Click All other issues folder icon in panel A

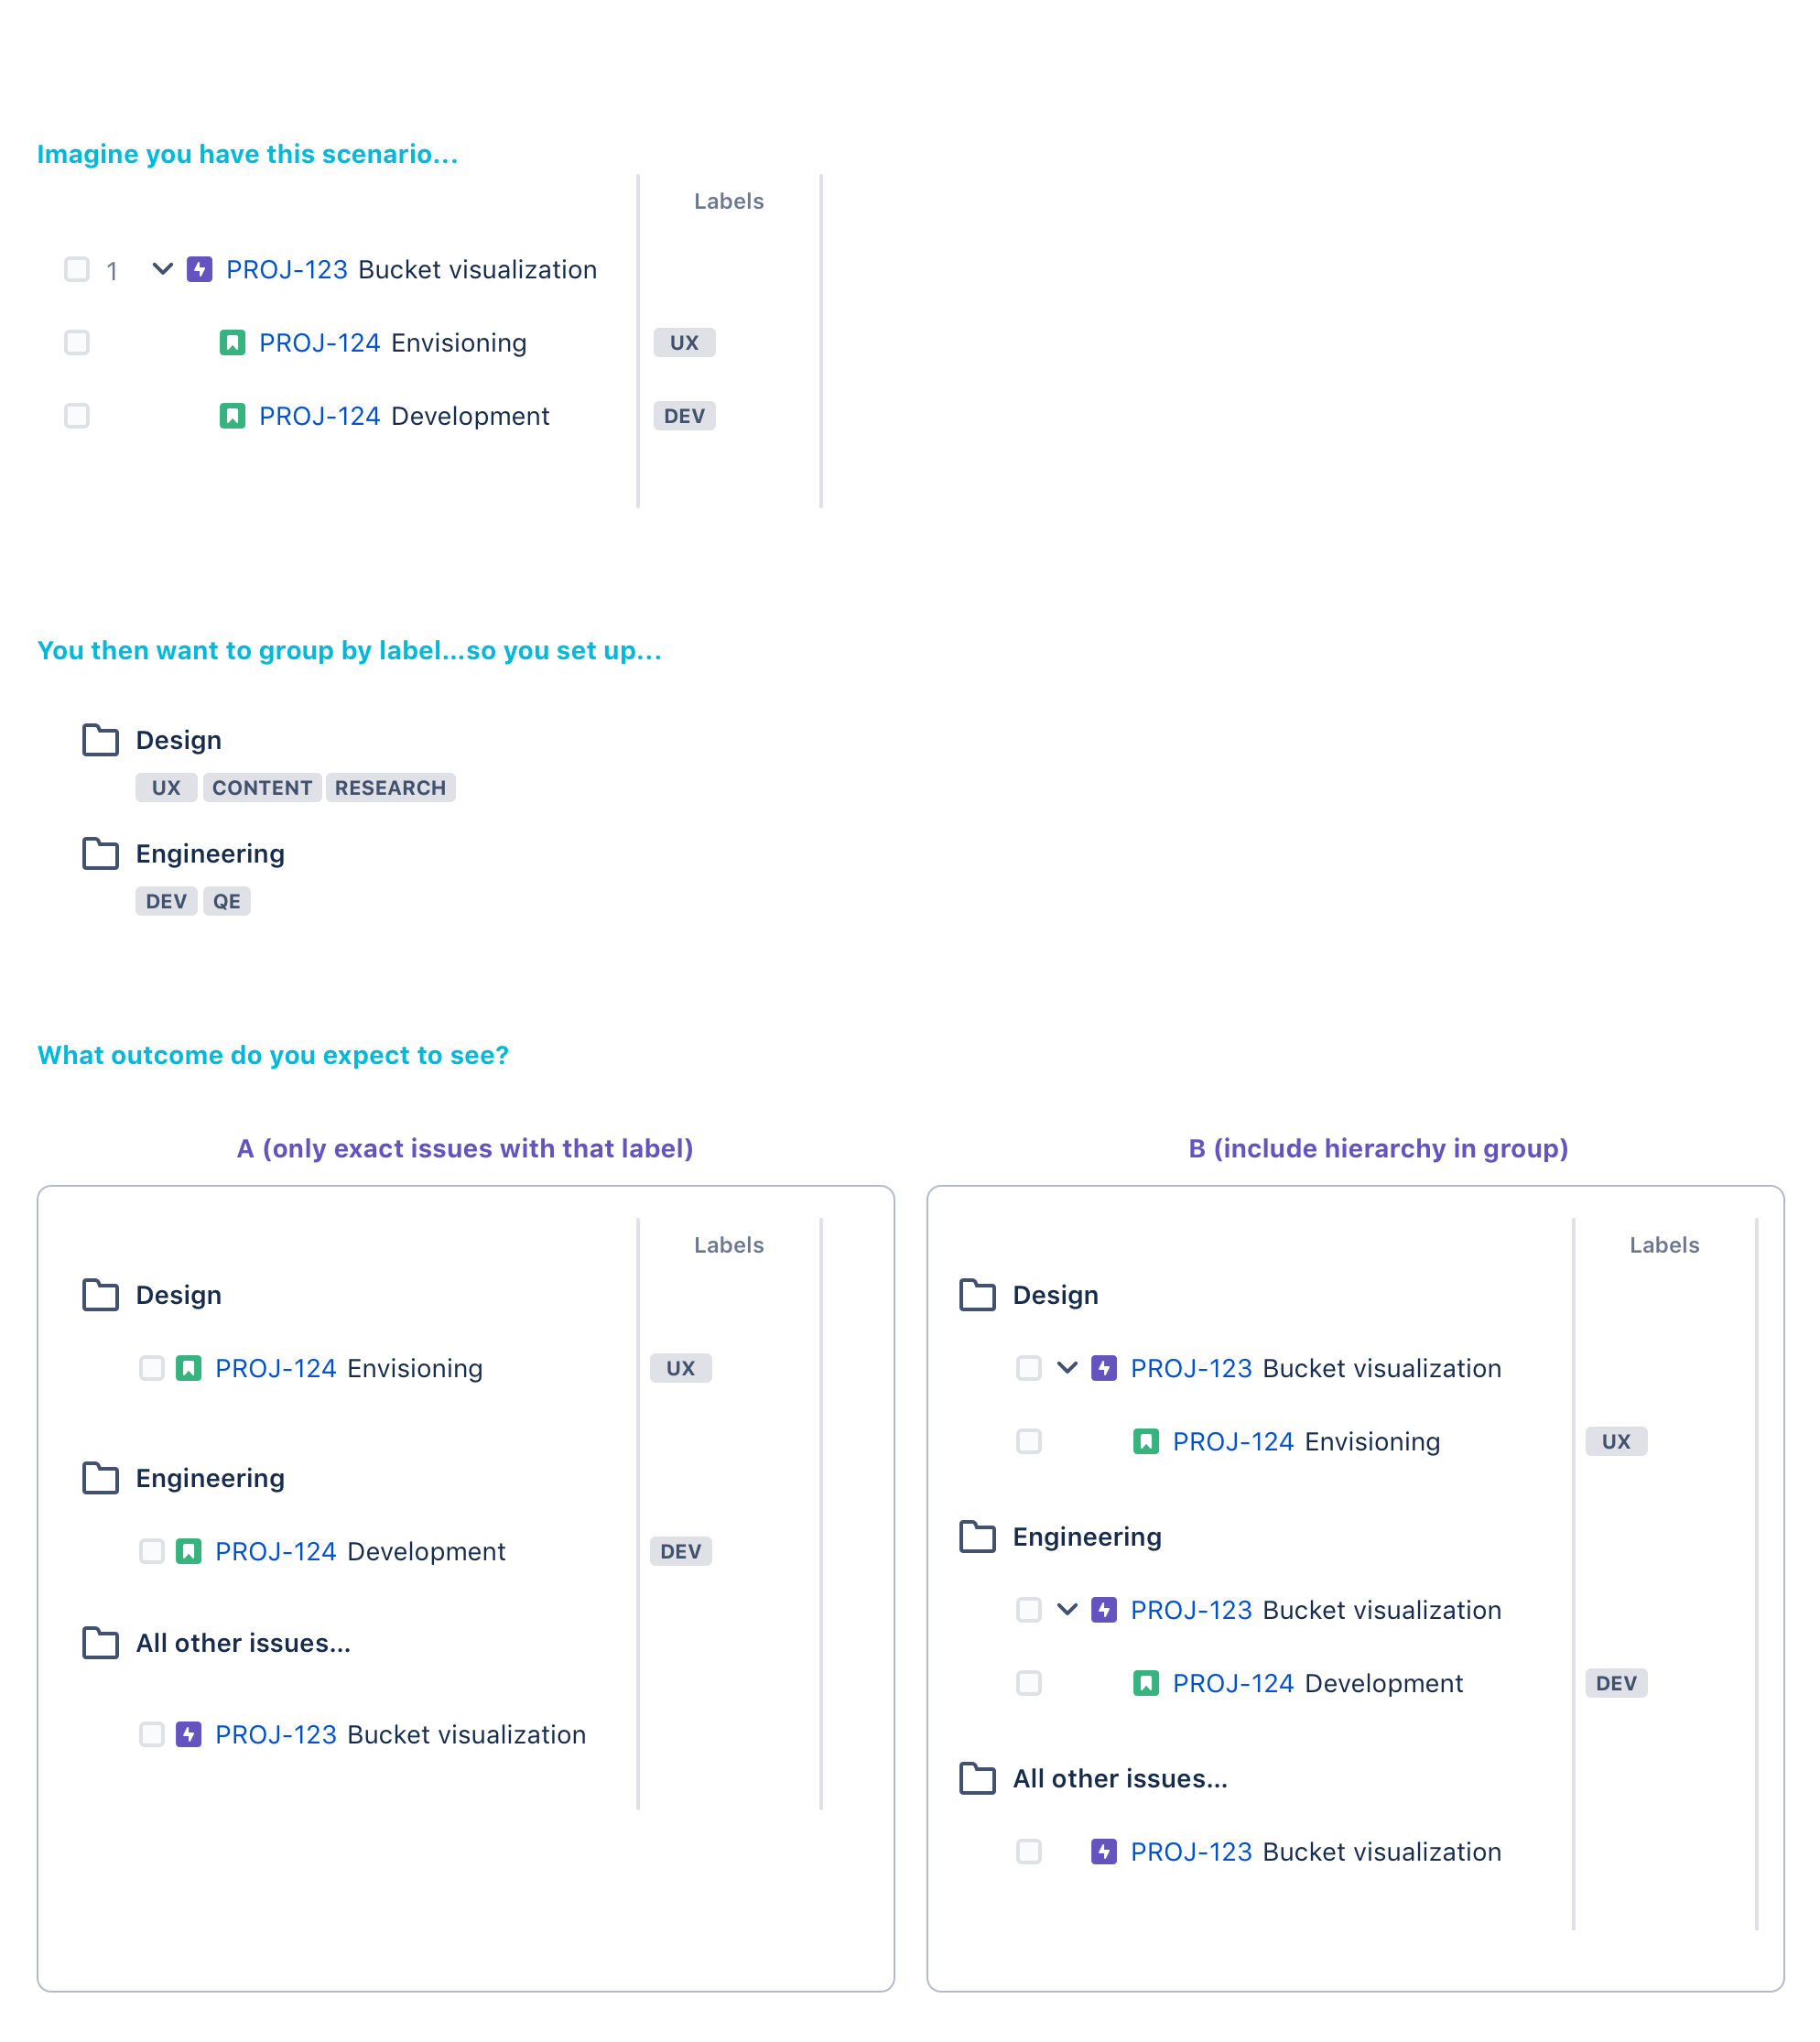100,1643
